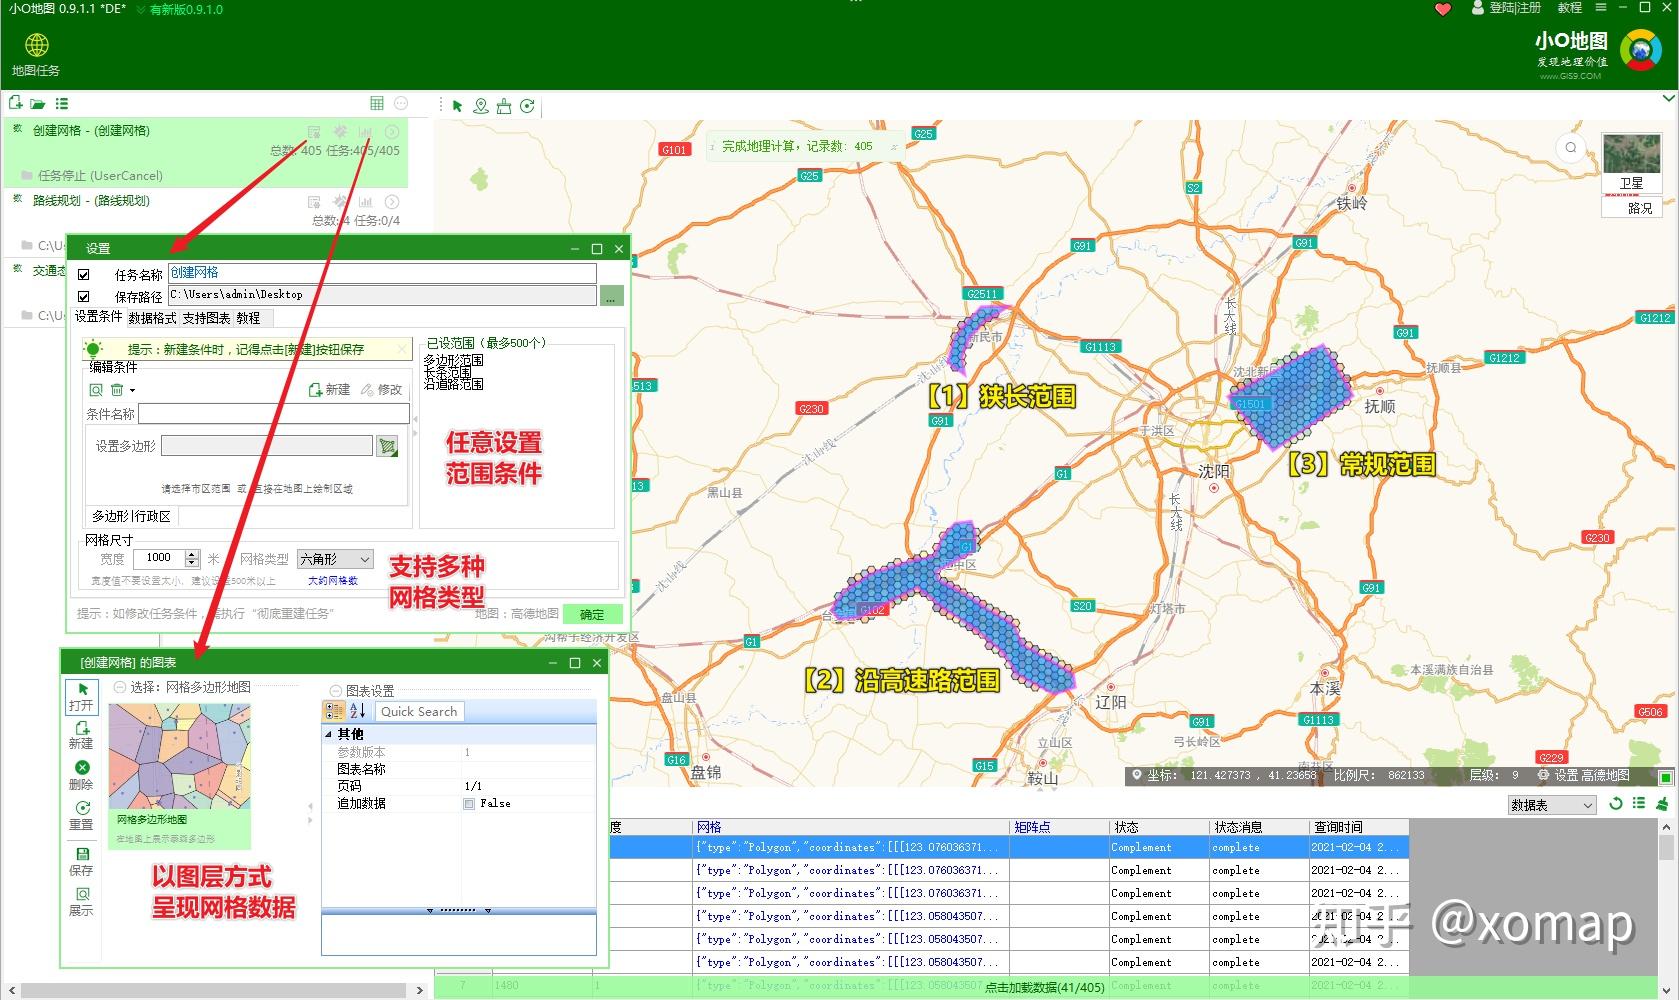Click 大约网格数 link
The height and width of the screenshot is (1000, 1679).
pyautogui.click(x=333, y=581)
